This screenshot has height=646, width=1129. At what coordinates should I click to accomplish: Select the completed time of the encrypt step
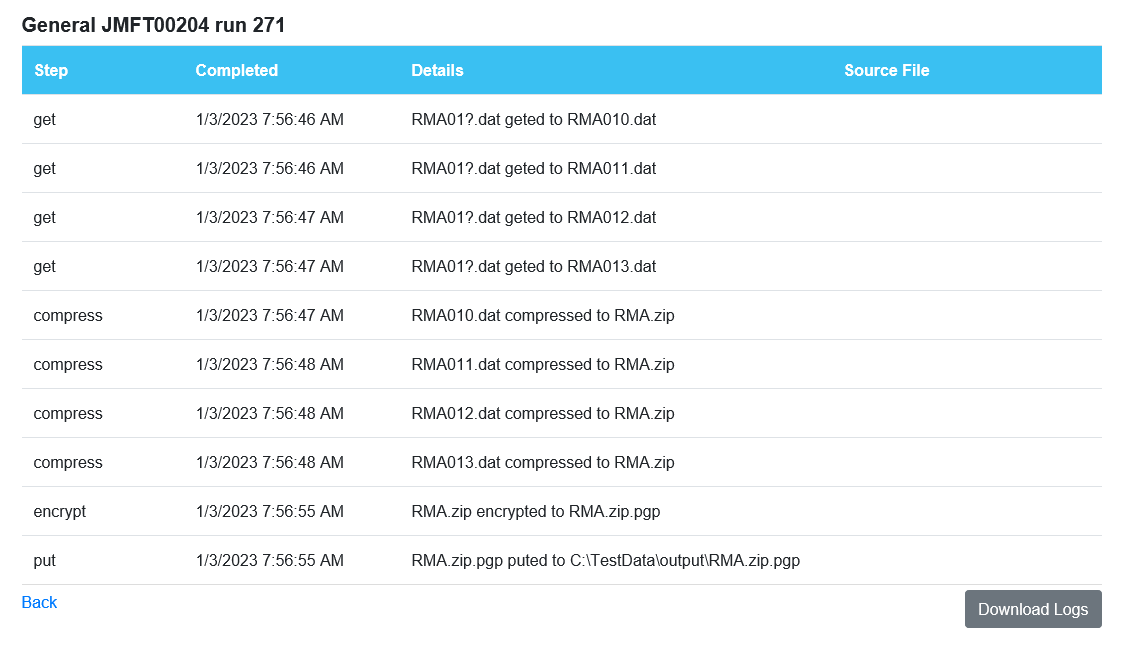point(269,511)
